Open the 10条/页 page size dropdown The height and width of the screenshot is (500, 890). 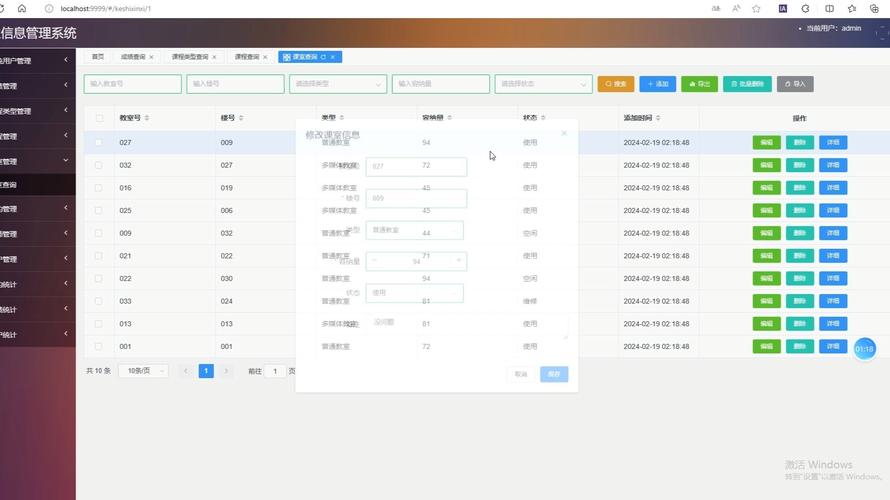coord(143,371)
